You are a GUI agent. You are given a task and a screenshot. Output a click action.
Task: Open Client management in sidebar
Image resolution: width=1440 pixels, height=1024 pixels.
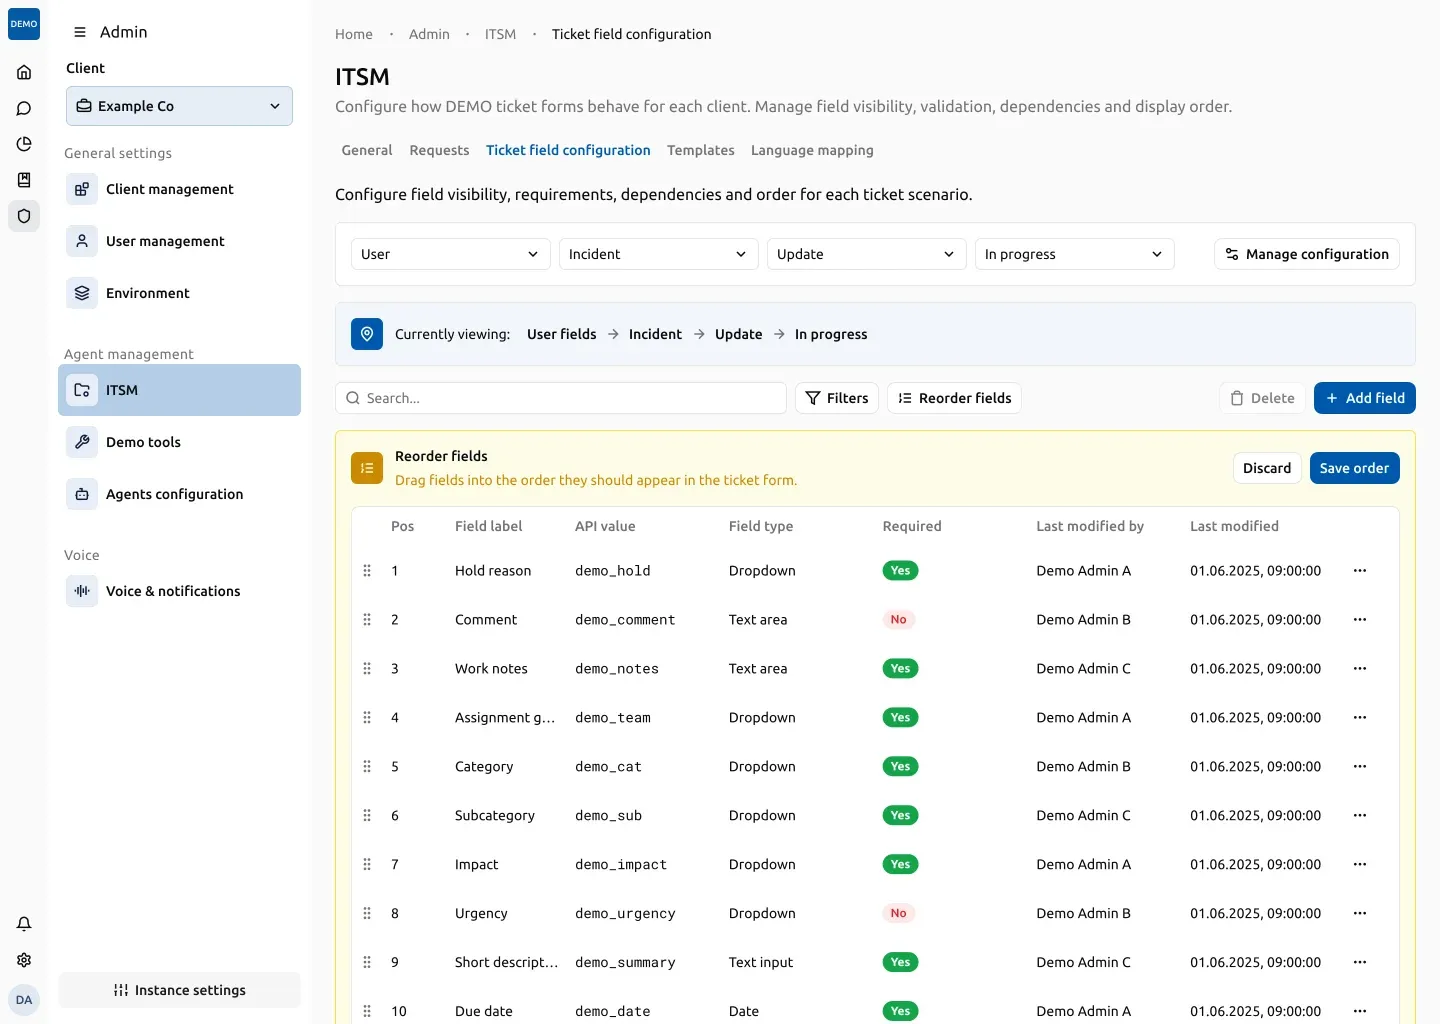(179, 189)
